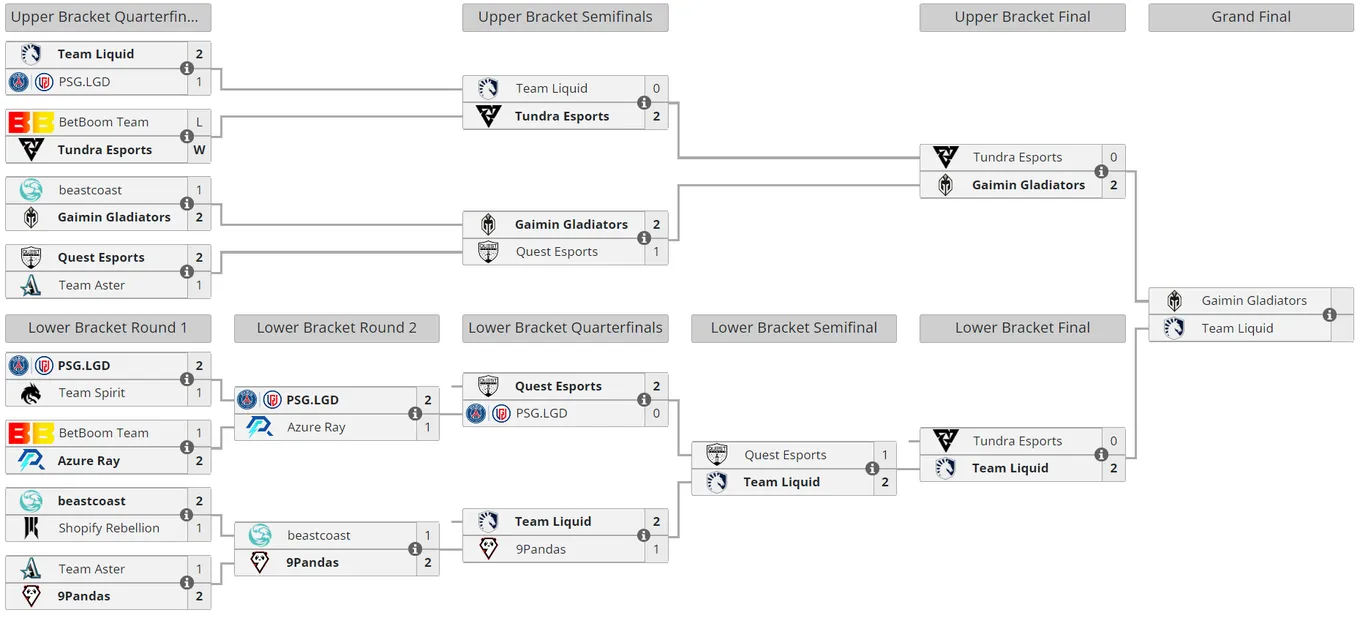The width and height of the screenshot is (1360, 620).
Task: Click 9Pandas logo in Lower Bracket Quarterfinals
Action: click(x=488, y=549)
